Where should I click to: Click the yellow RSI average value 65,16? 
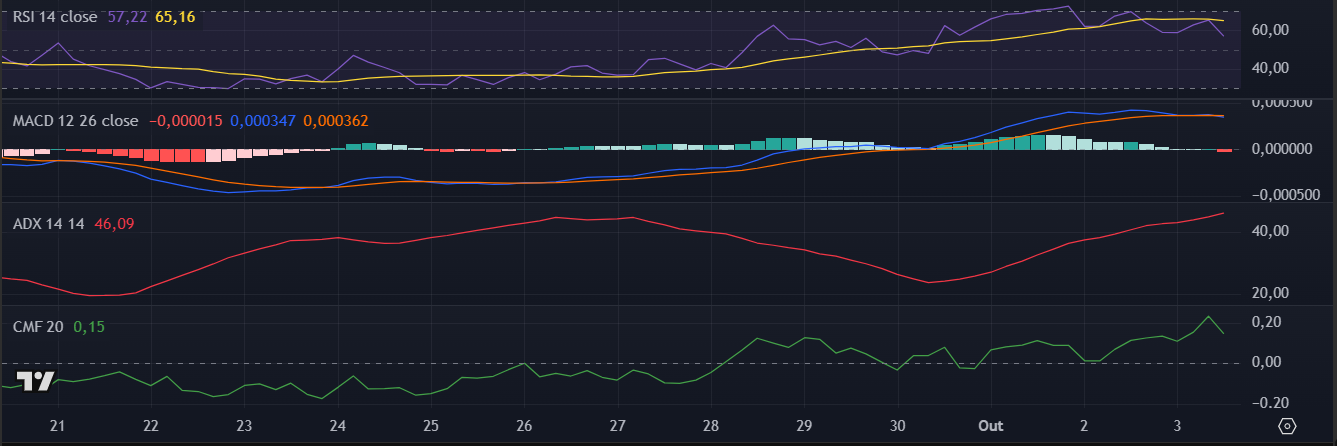176,17
